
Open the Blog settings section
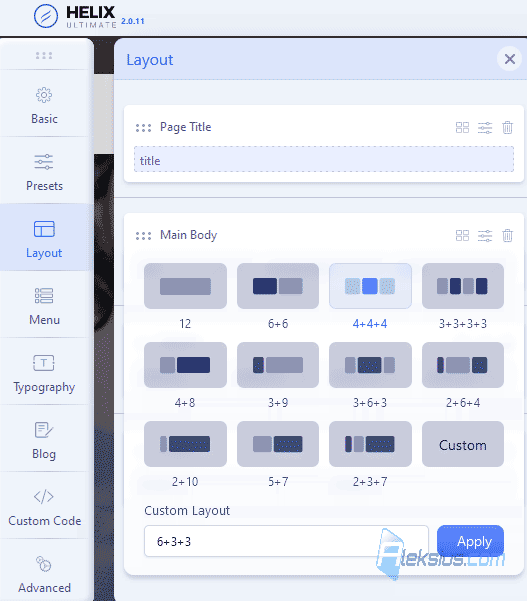click(44, 439)
